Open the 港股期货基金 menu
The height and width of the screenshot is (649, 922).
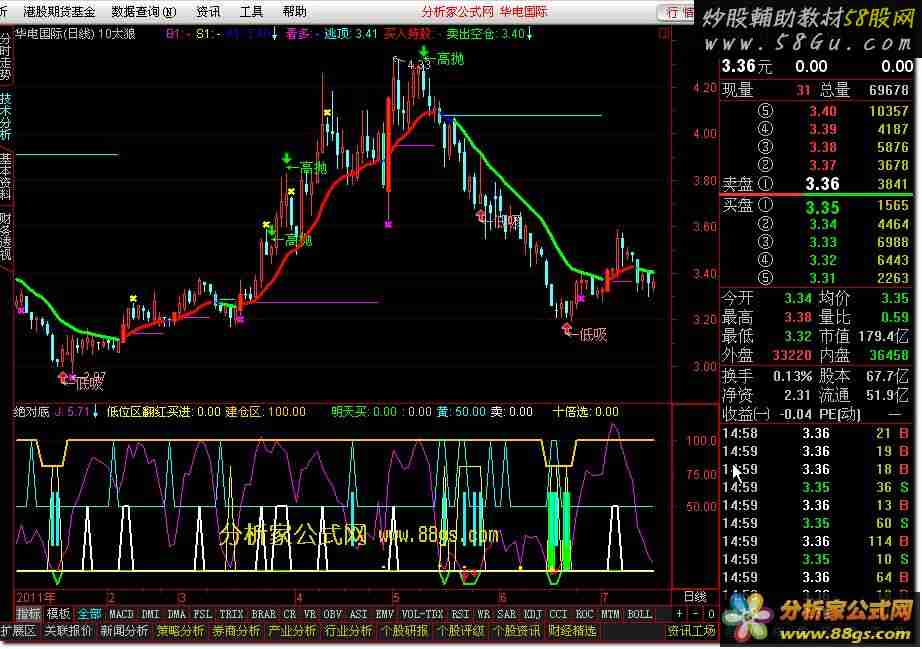(x=59, y=12)
